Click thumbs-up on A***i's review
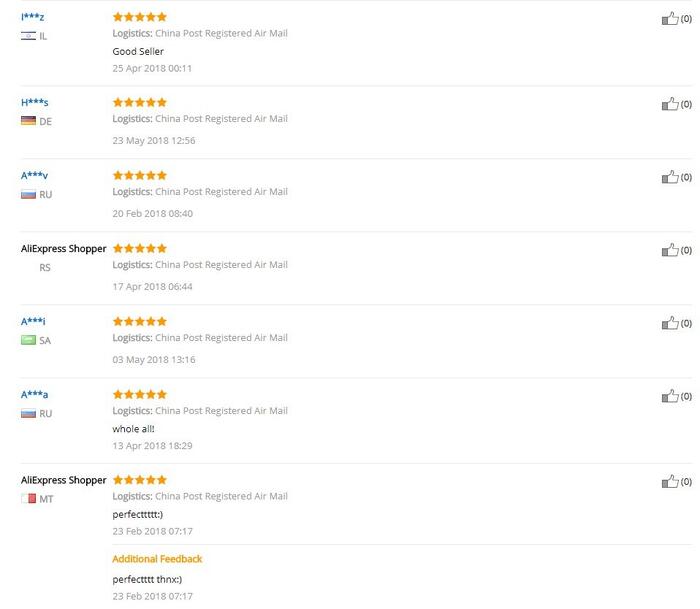Screen dimensions: 700x609 click(670, 323)
